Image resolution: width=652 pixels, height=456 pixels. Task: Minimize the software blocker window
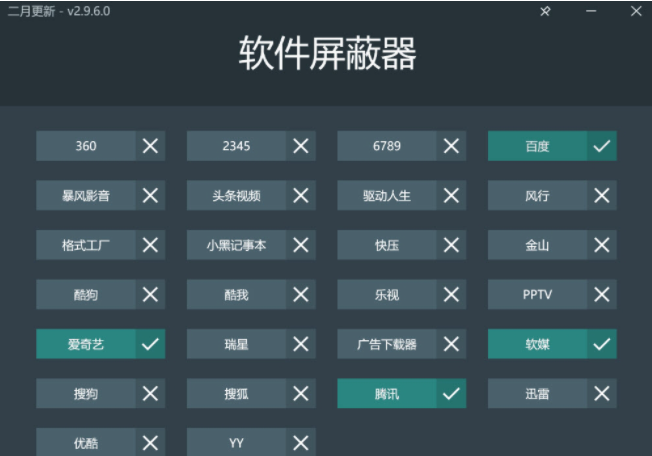click(x=591, y=11)
